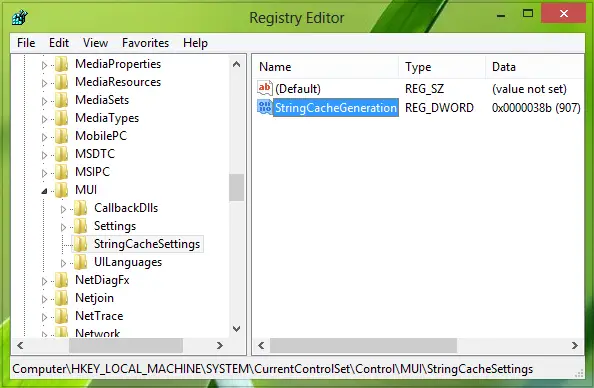Expand the CallbackDlls subkey
The height and width of the screenshot is (388, 594).
[63, 209]
